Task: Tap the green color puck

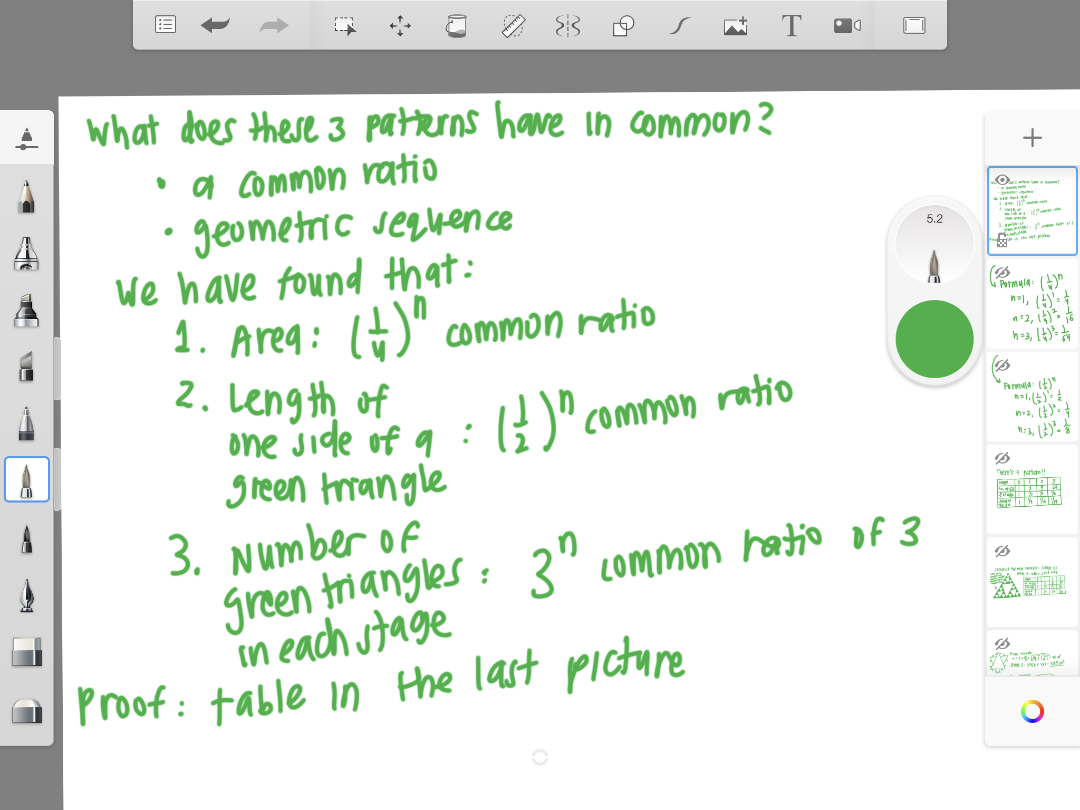Action: click(x=934, y=339)
